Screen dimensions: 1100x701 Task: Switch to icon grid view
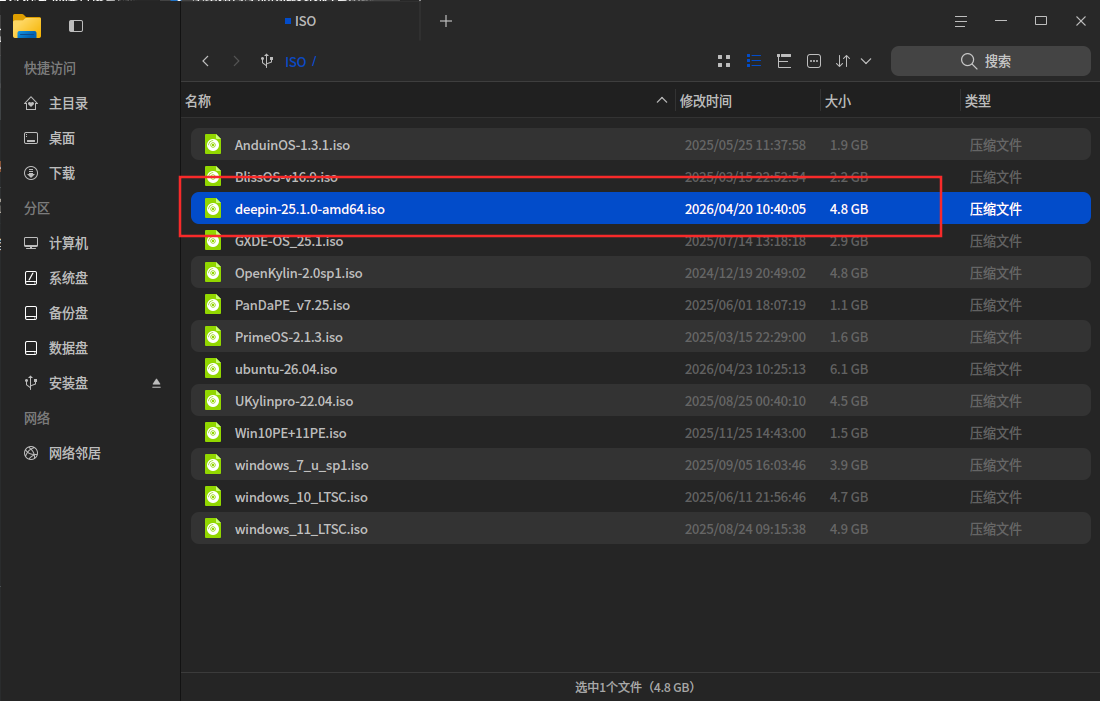click(724, 61)
